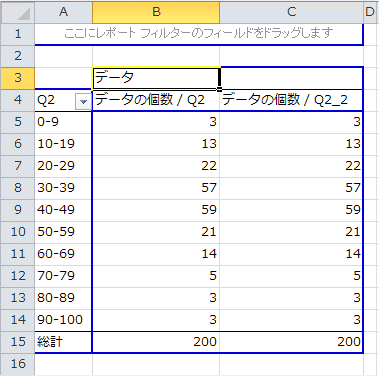Viewport: 379px width, 376px height.
Task: Select the '20-29' row label
Action: (63, 166)
